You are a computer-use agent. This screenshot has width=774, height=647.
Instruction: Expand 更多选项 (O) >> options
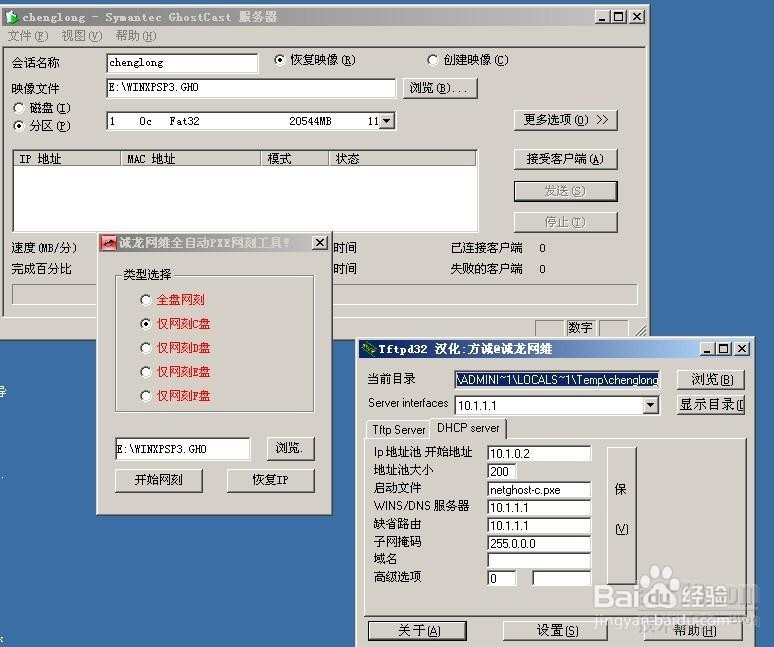tap(565, 120)
